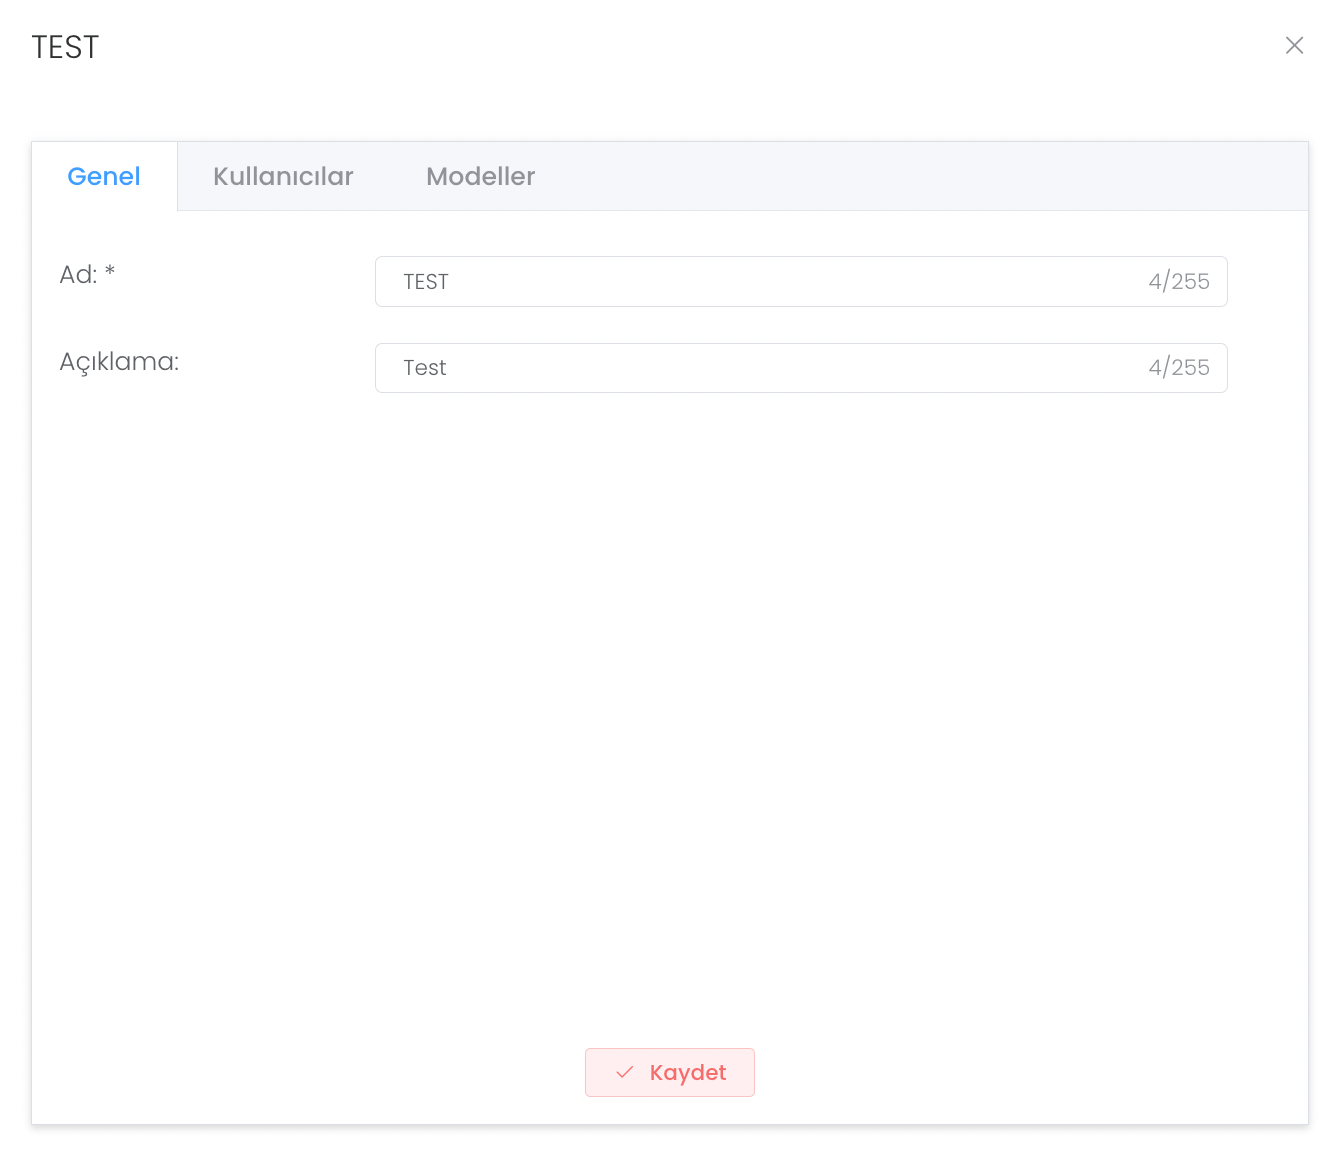Viewport: 1338px width, 1160px height.
Task: Switch to the Genel tab
Action: [x=104, y=177]
